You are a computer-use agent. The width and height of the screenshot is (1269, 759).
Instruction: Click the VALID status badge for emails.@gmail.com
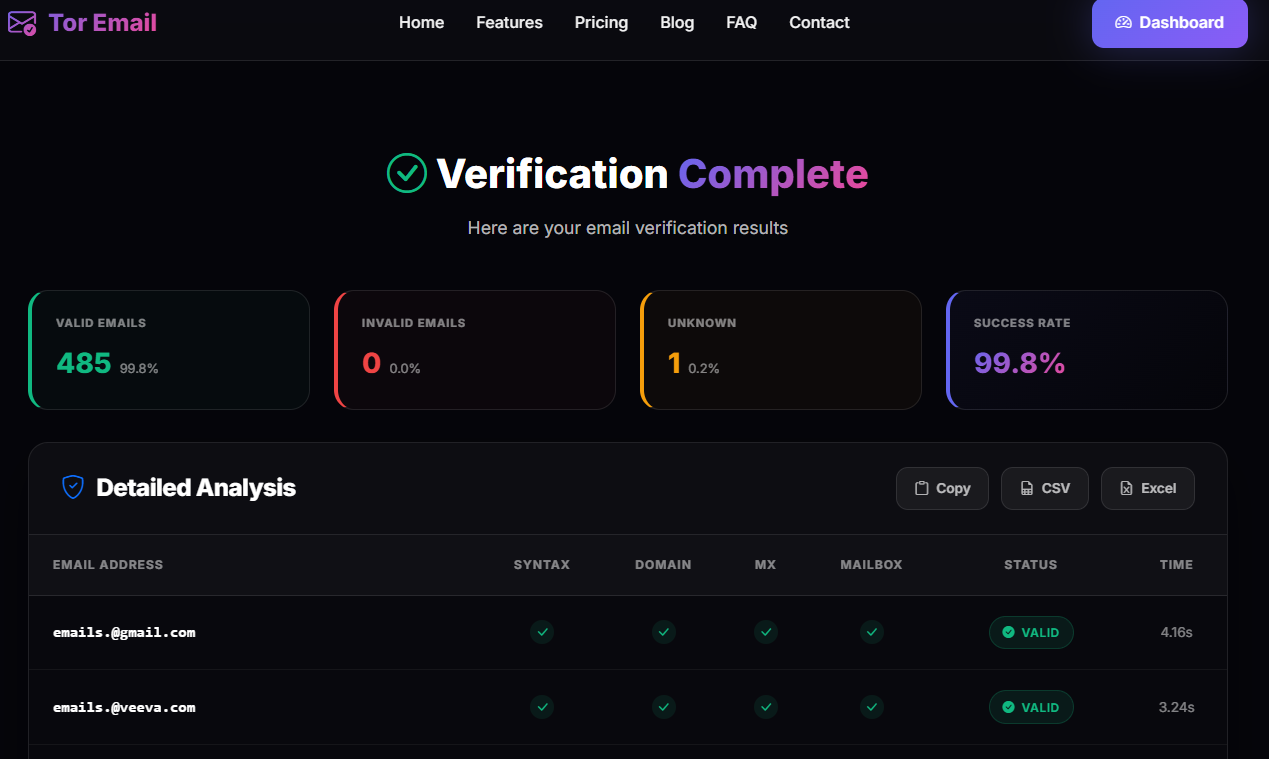pos(1031,632)
